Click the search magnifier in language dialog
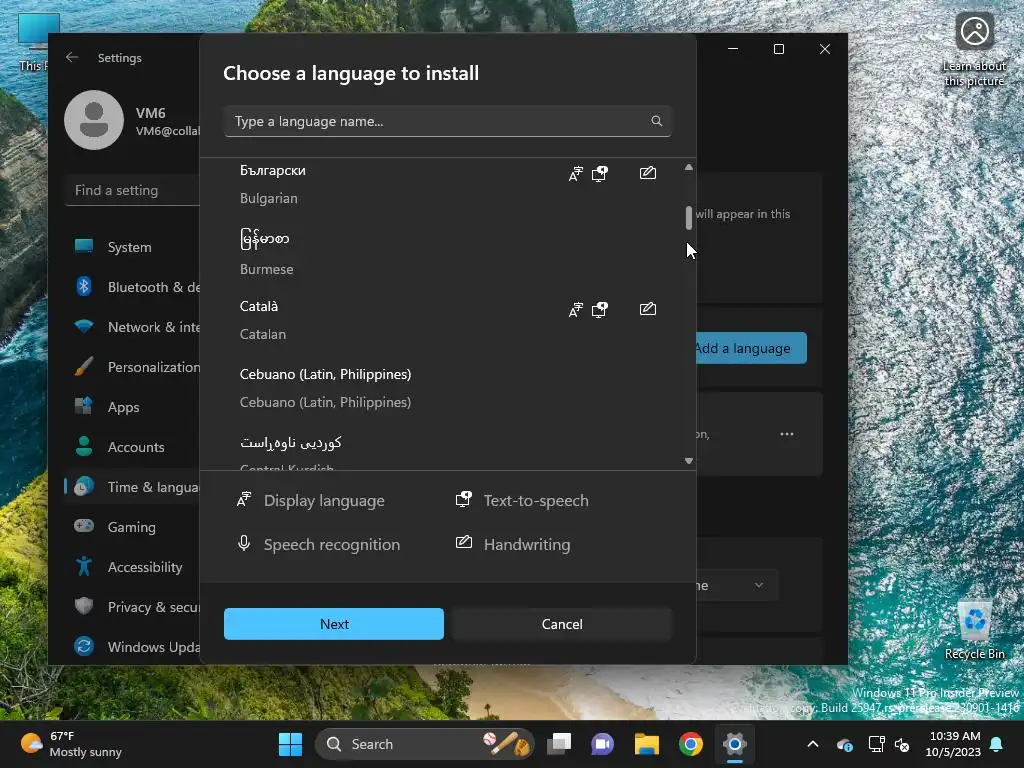 [656, 121]
